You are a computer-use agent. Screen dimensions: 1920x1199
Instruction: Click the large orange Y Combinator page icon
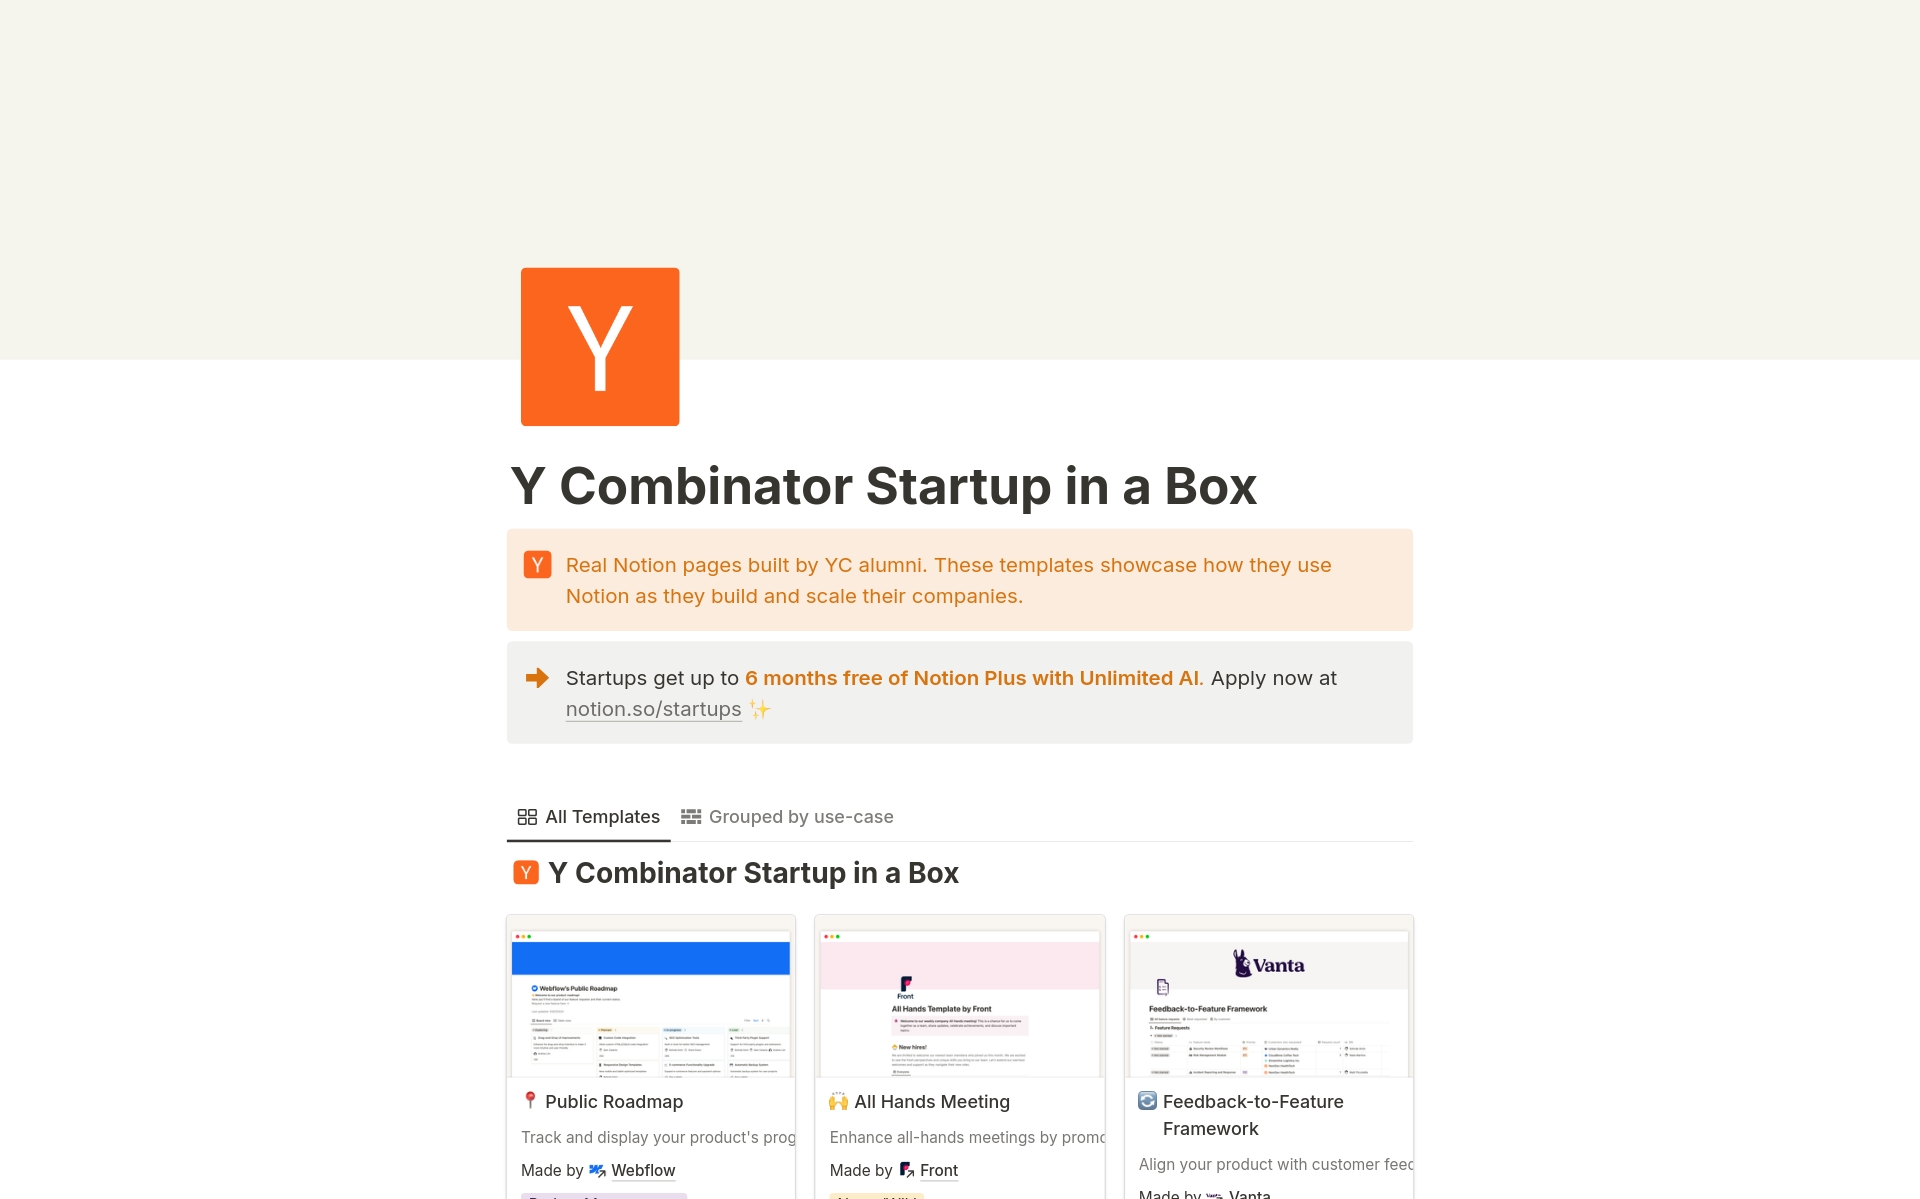click(600, 347)
